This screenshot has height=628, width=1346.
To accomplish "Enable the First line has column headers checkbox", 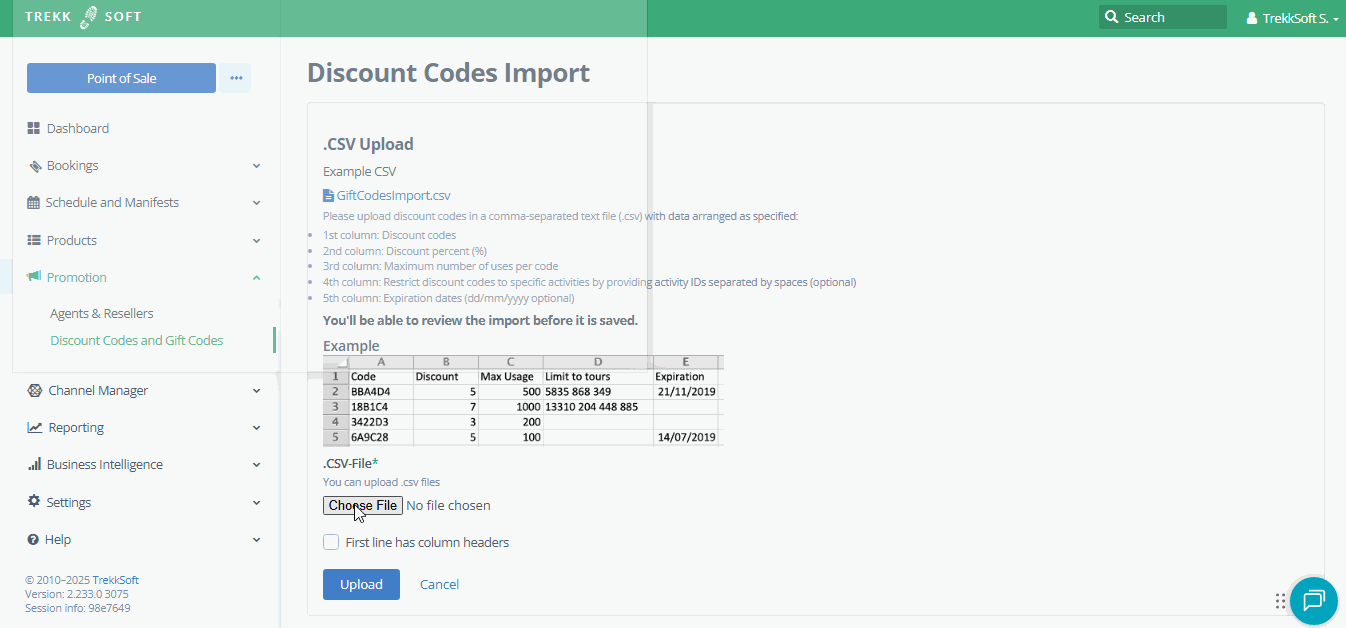I will [x=331, y=542].
